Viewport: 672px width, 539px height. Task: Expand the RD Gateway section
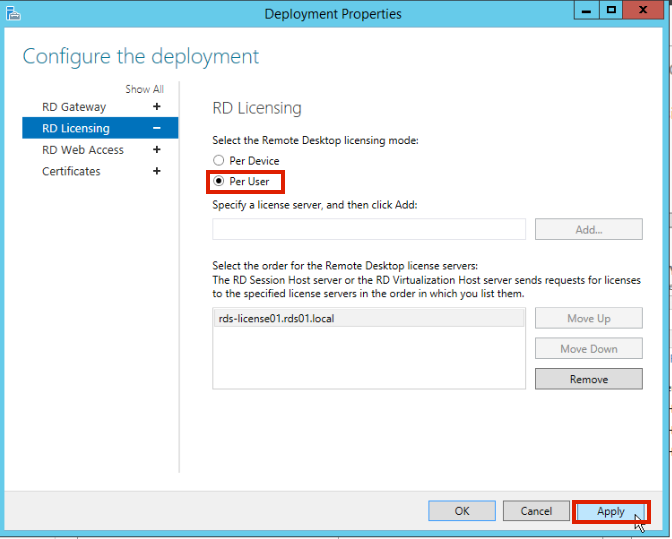click(157, 107)
